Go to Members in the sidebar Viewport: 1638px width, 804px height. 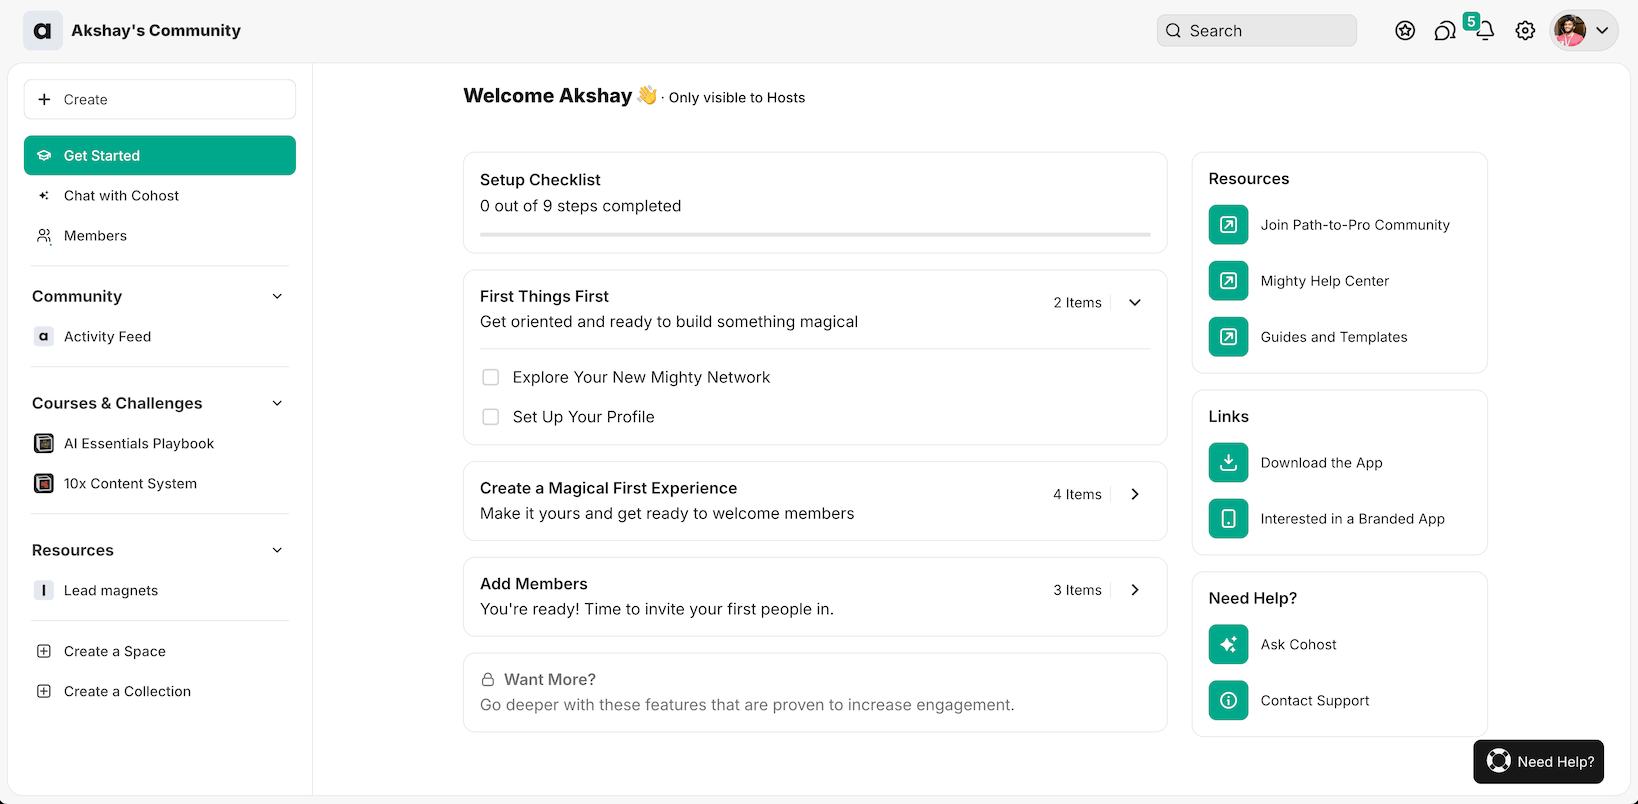pyautogui.click(x=95, y=236)
